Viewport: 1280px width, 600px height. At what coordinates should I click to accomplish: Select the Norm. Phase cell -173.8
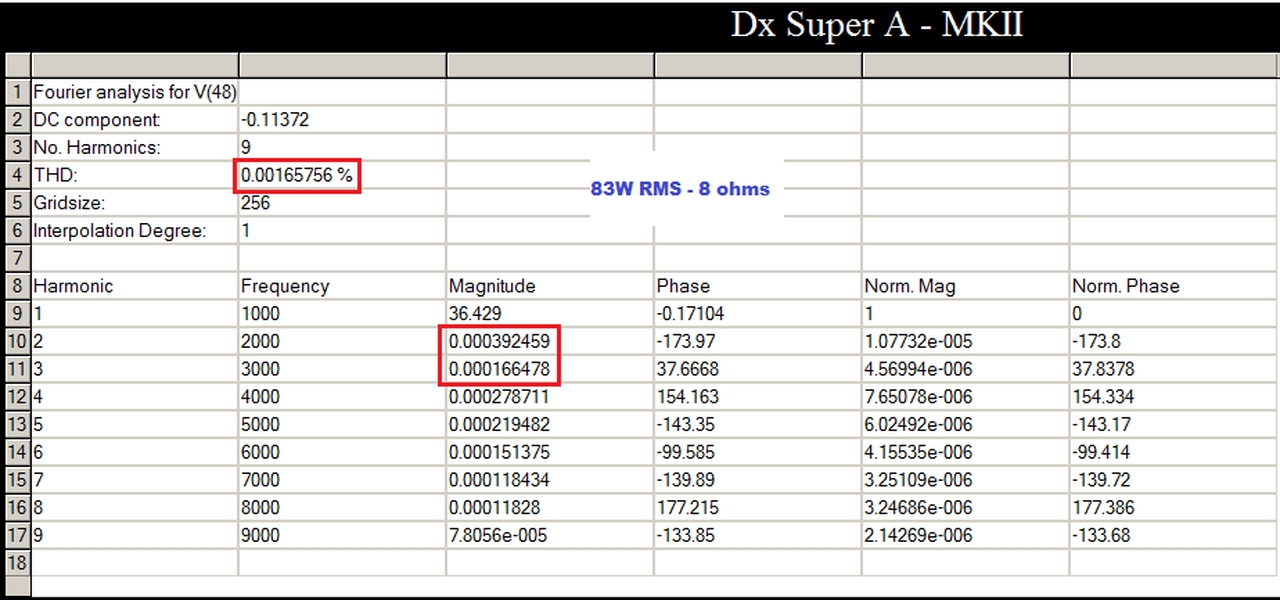pos(1174,341)
